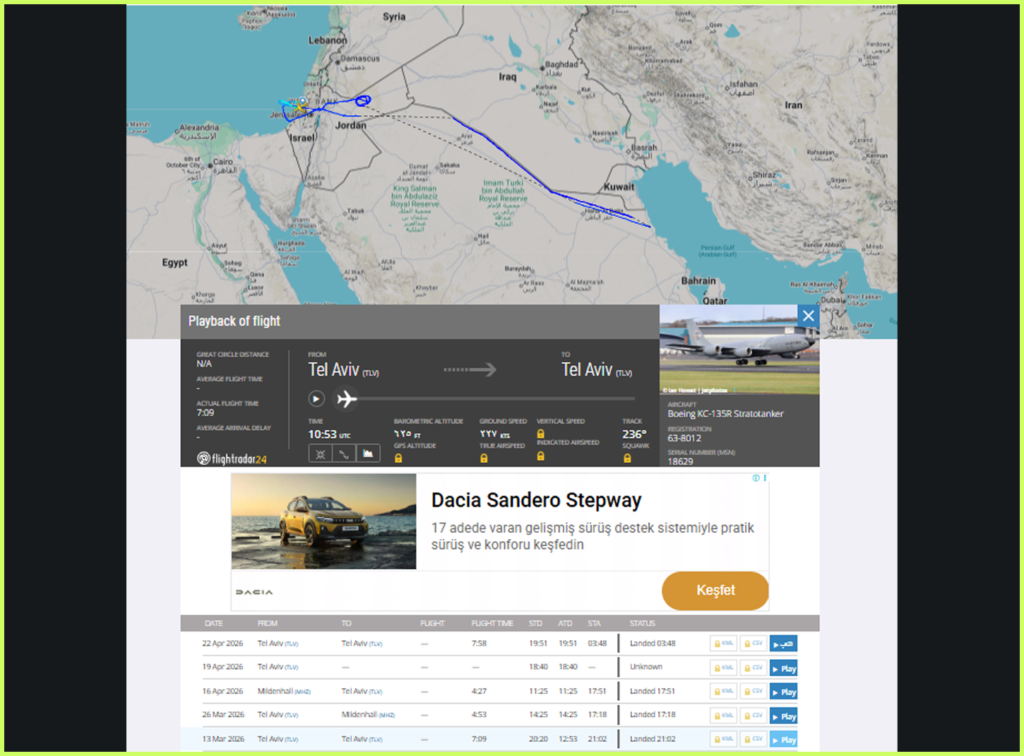
Task: Click the KML download for 19 Apr 2026 flight
Action: [724, 668]
